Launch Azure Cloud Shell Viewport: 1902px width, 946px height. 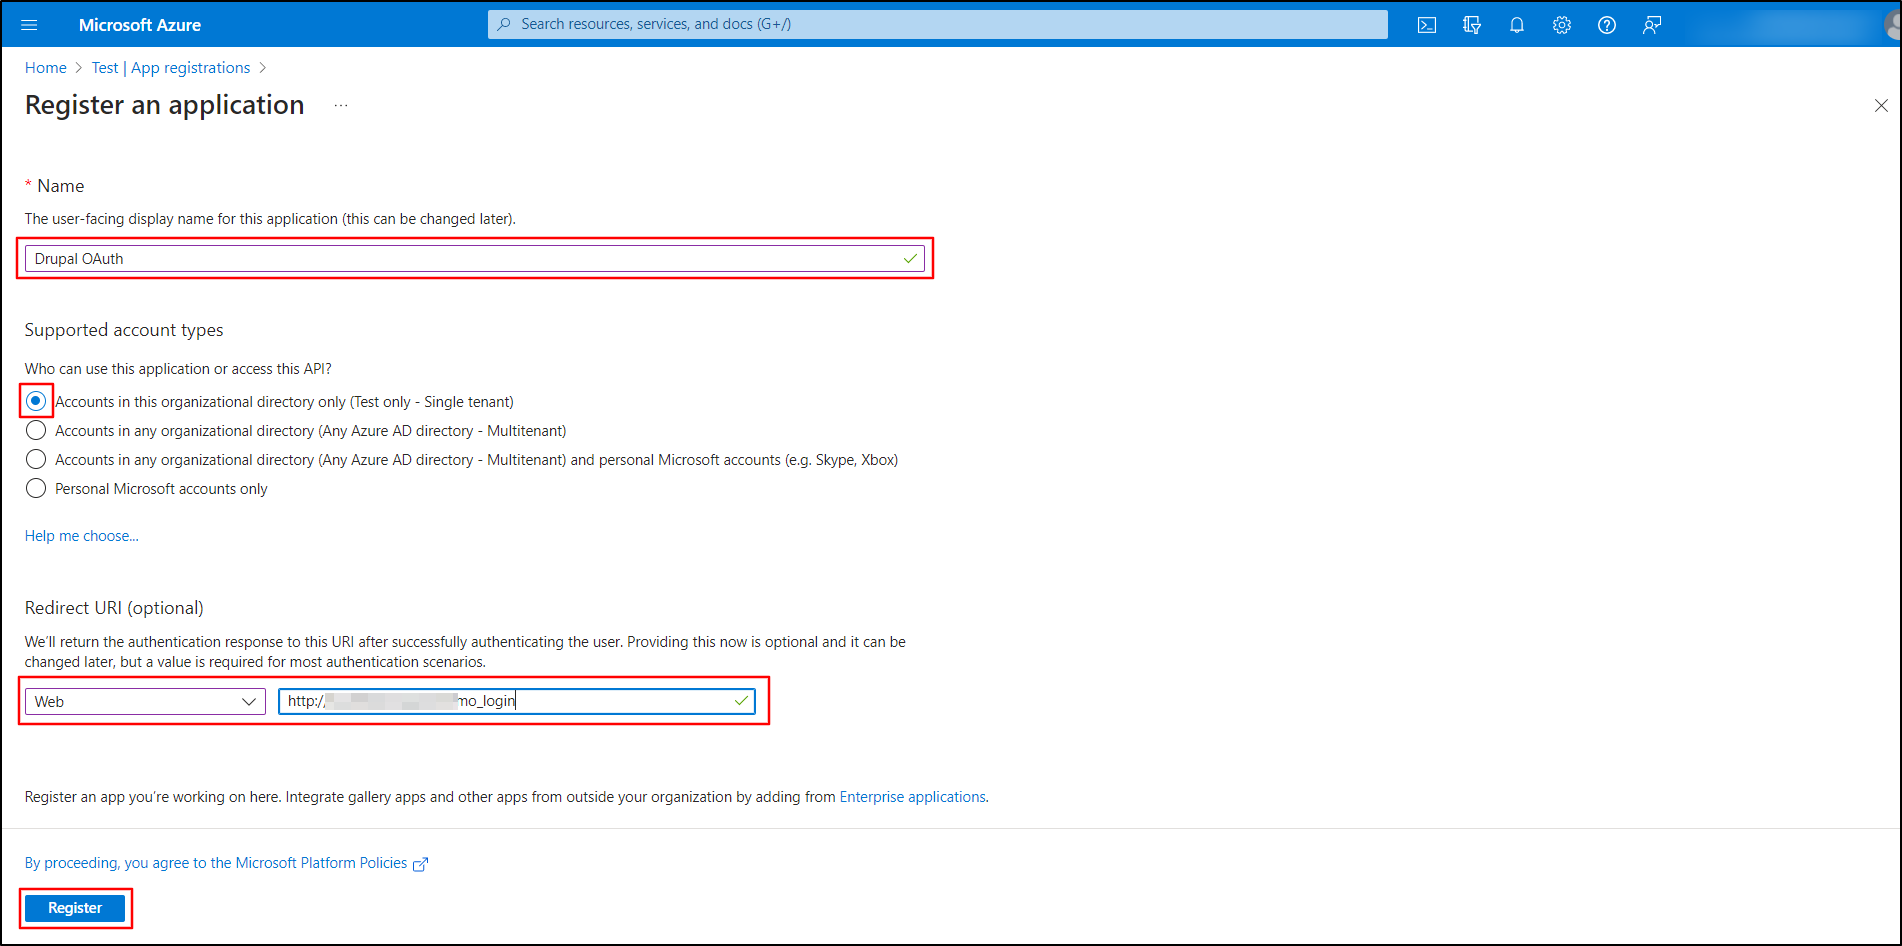click(x=1427, y=24)
